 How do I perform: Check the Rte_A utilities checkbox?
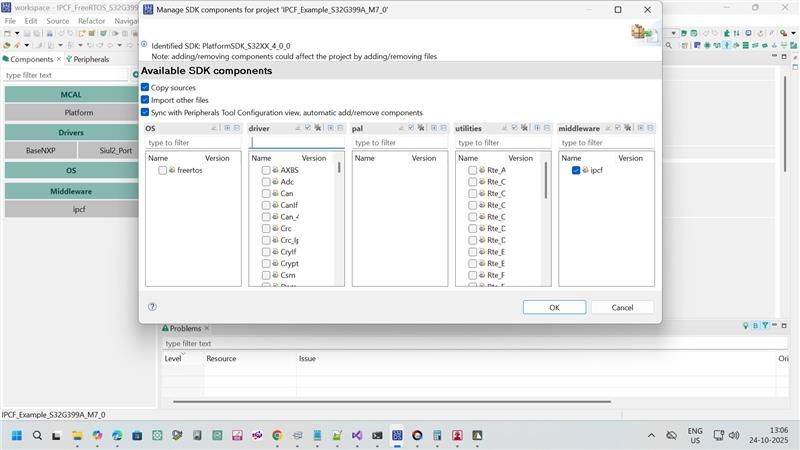pos(472,170)
